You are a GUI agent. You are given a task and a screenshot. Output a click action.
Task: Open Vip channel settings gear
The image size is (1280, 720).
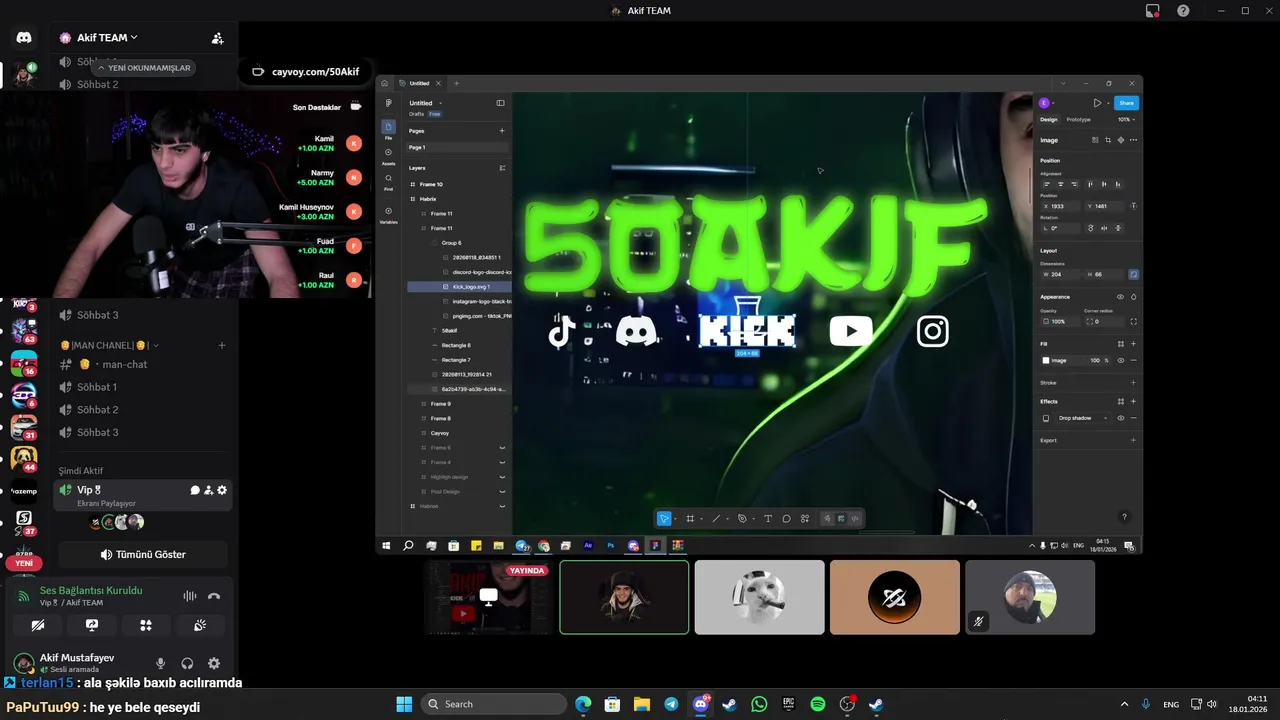tap(222, 490)
